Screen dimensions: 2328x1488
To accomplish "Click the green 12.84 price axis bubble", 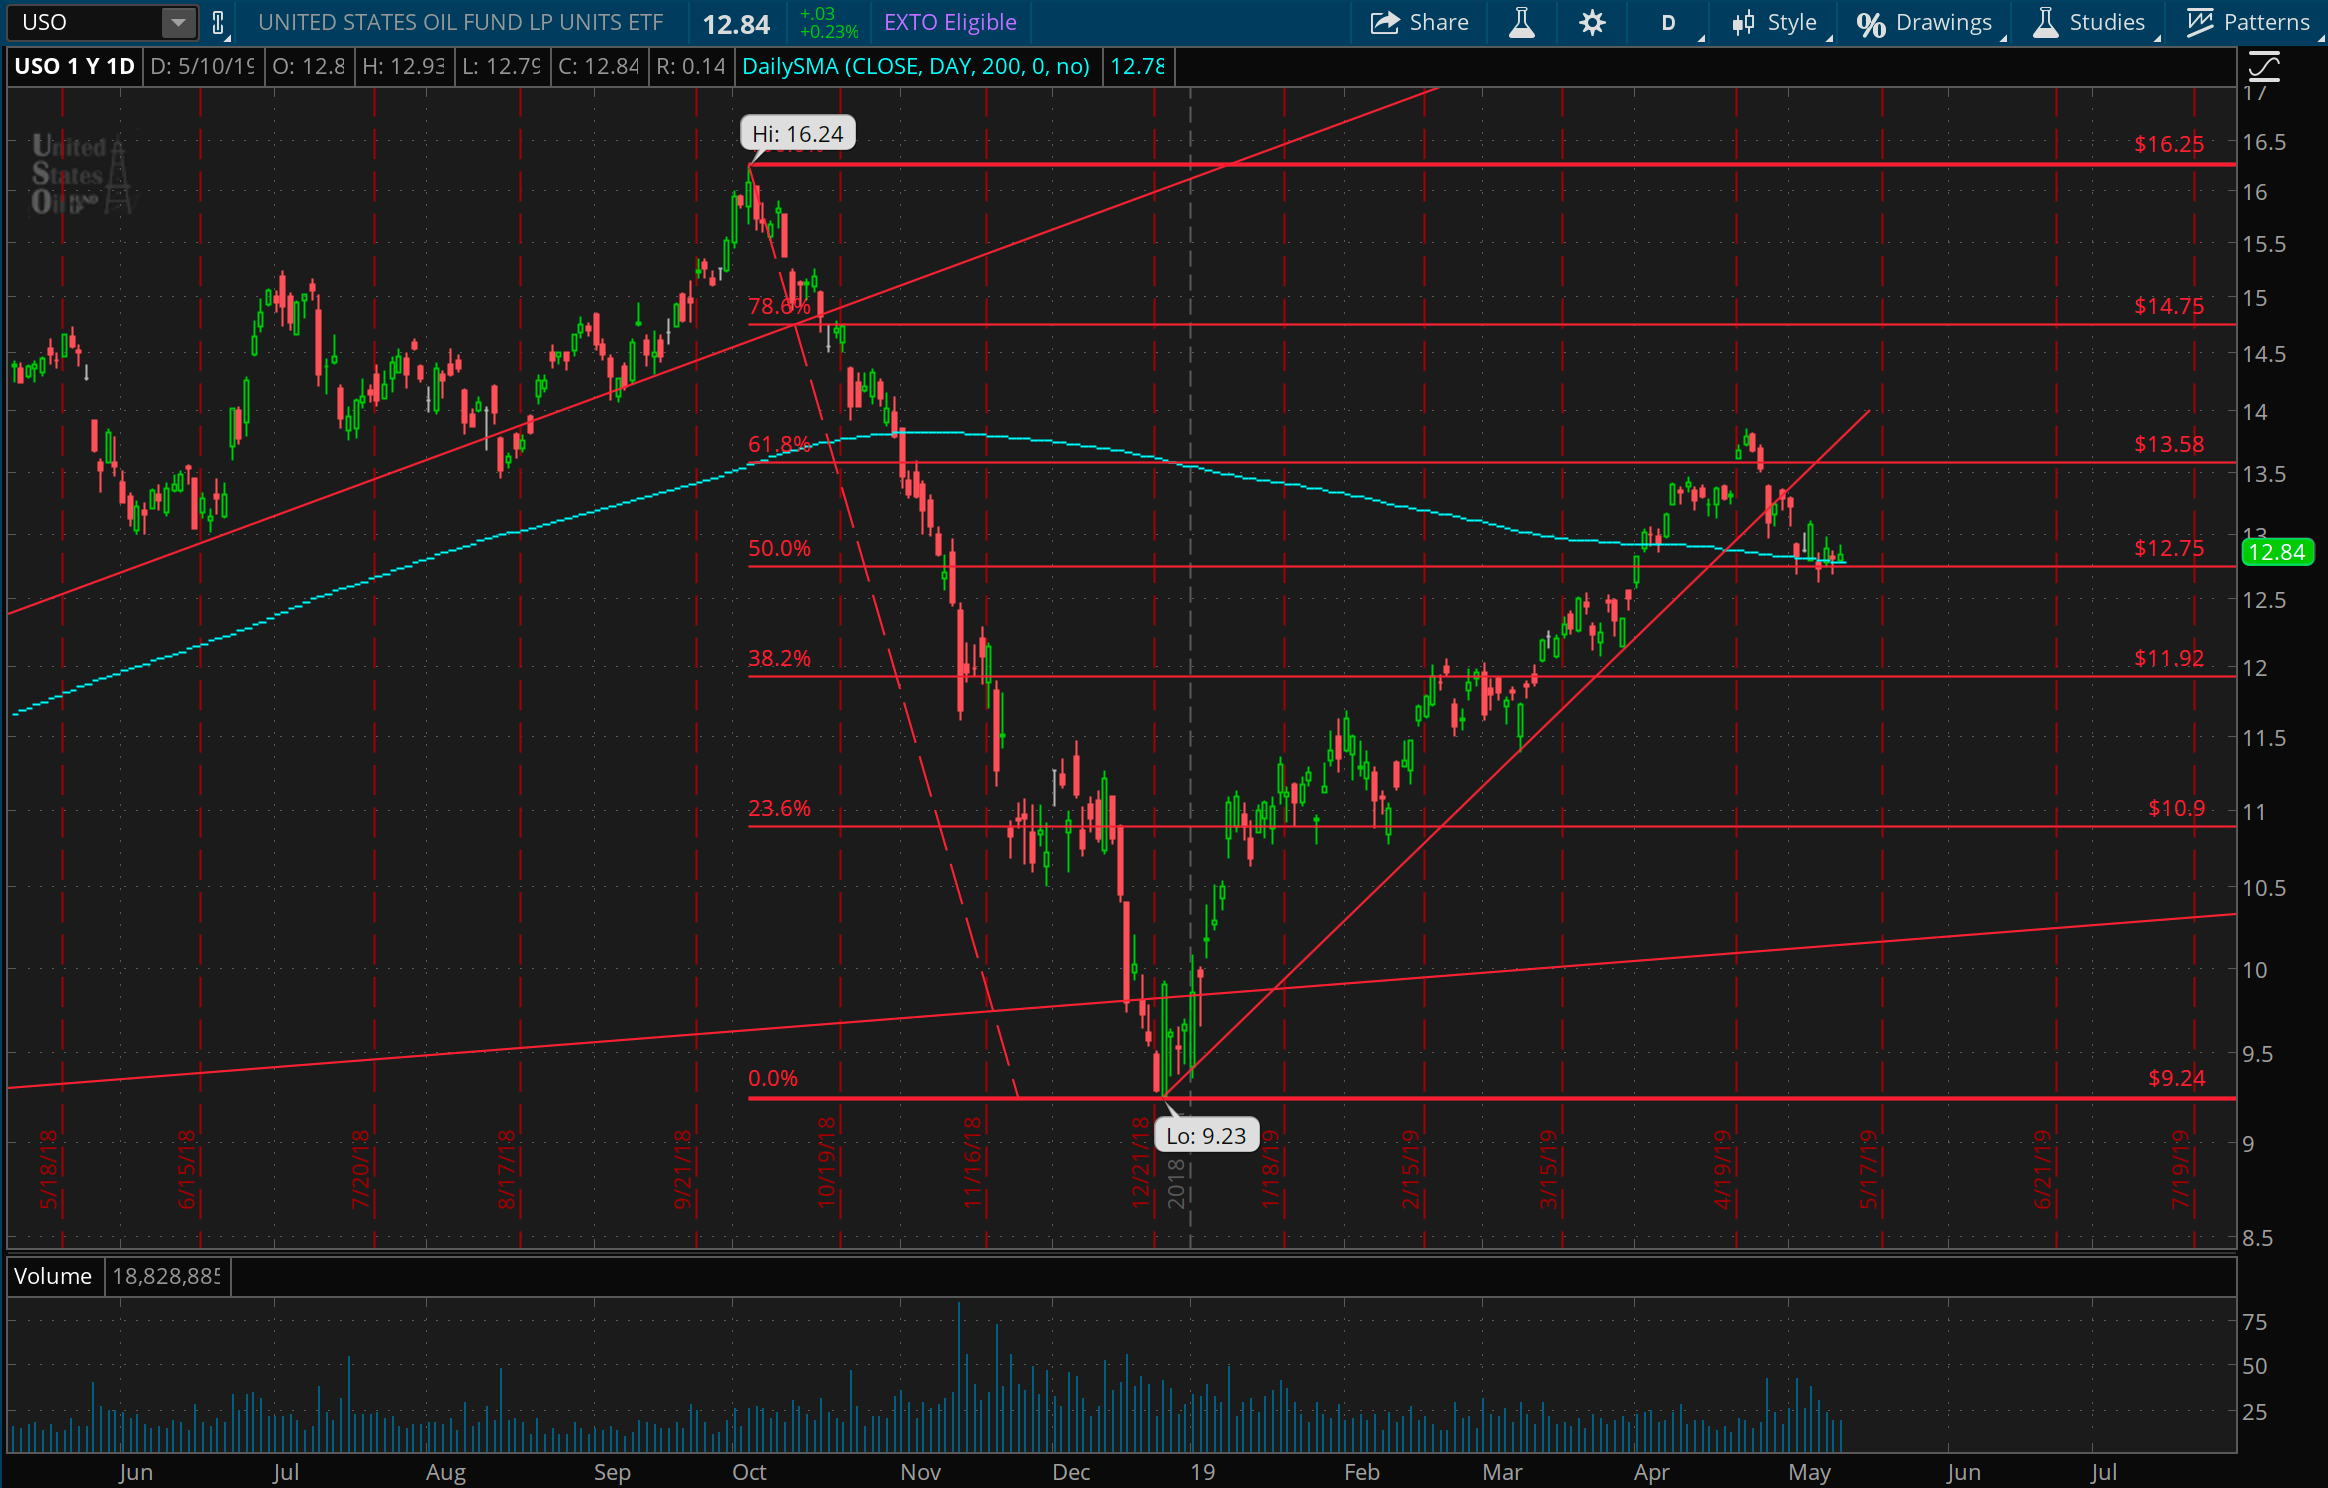I will 2277,552.
